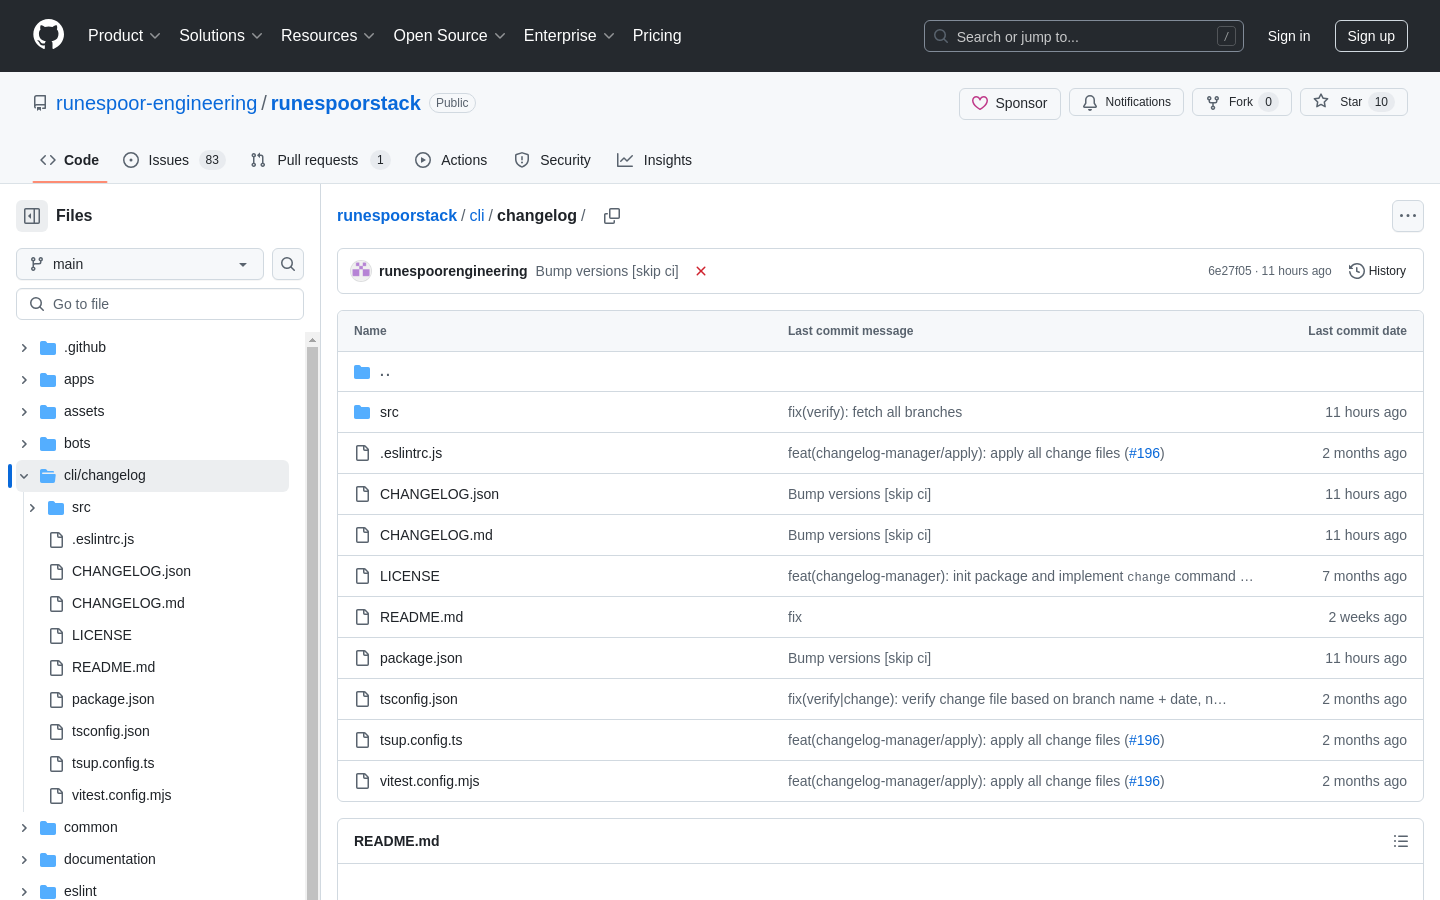
Task: Click the Sponsor heart button
Action: [1009, 103]
